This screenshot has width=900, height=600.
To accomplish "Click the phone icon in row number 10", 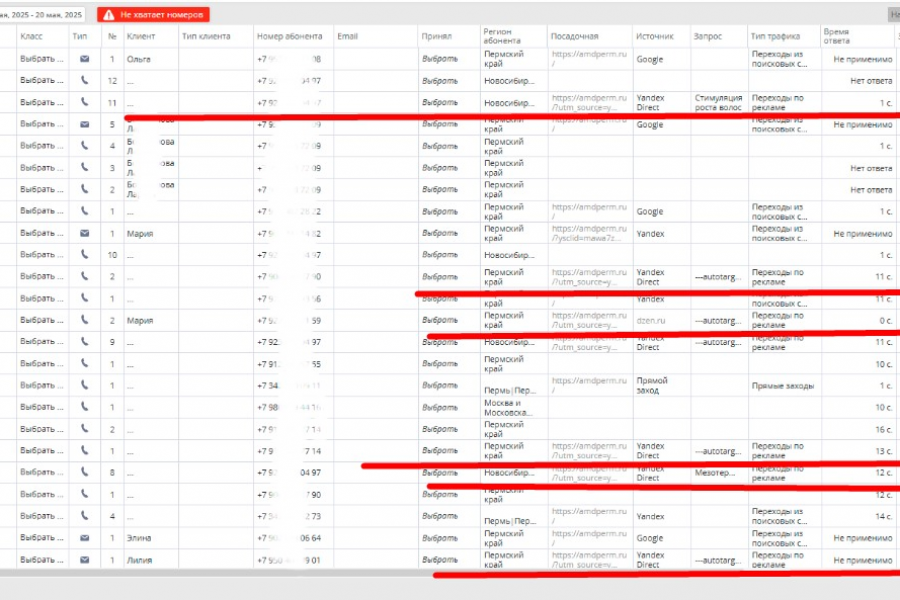I will click(x=84, y=254).
